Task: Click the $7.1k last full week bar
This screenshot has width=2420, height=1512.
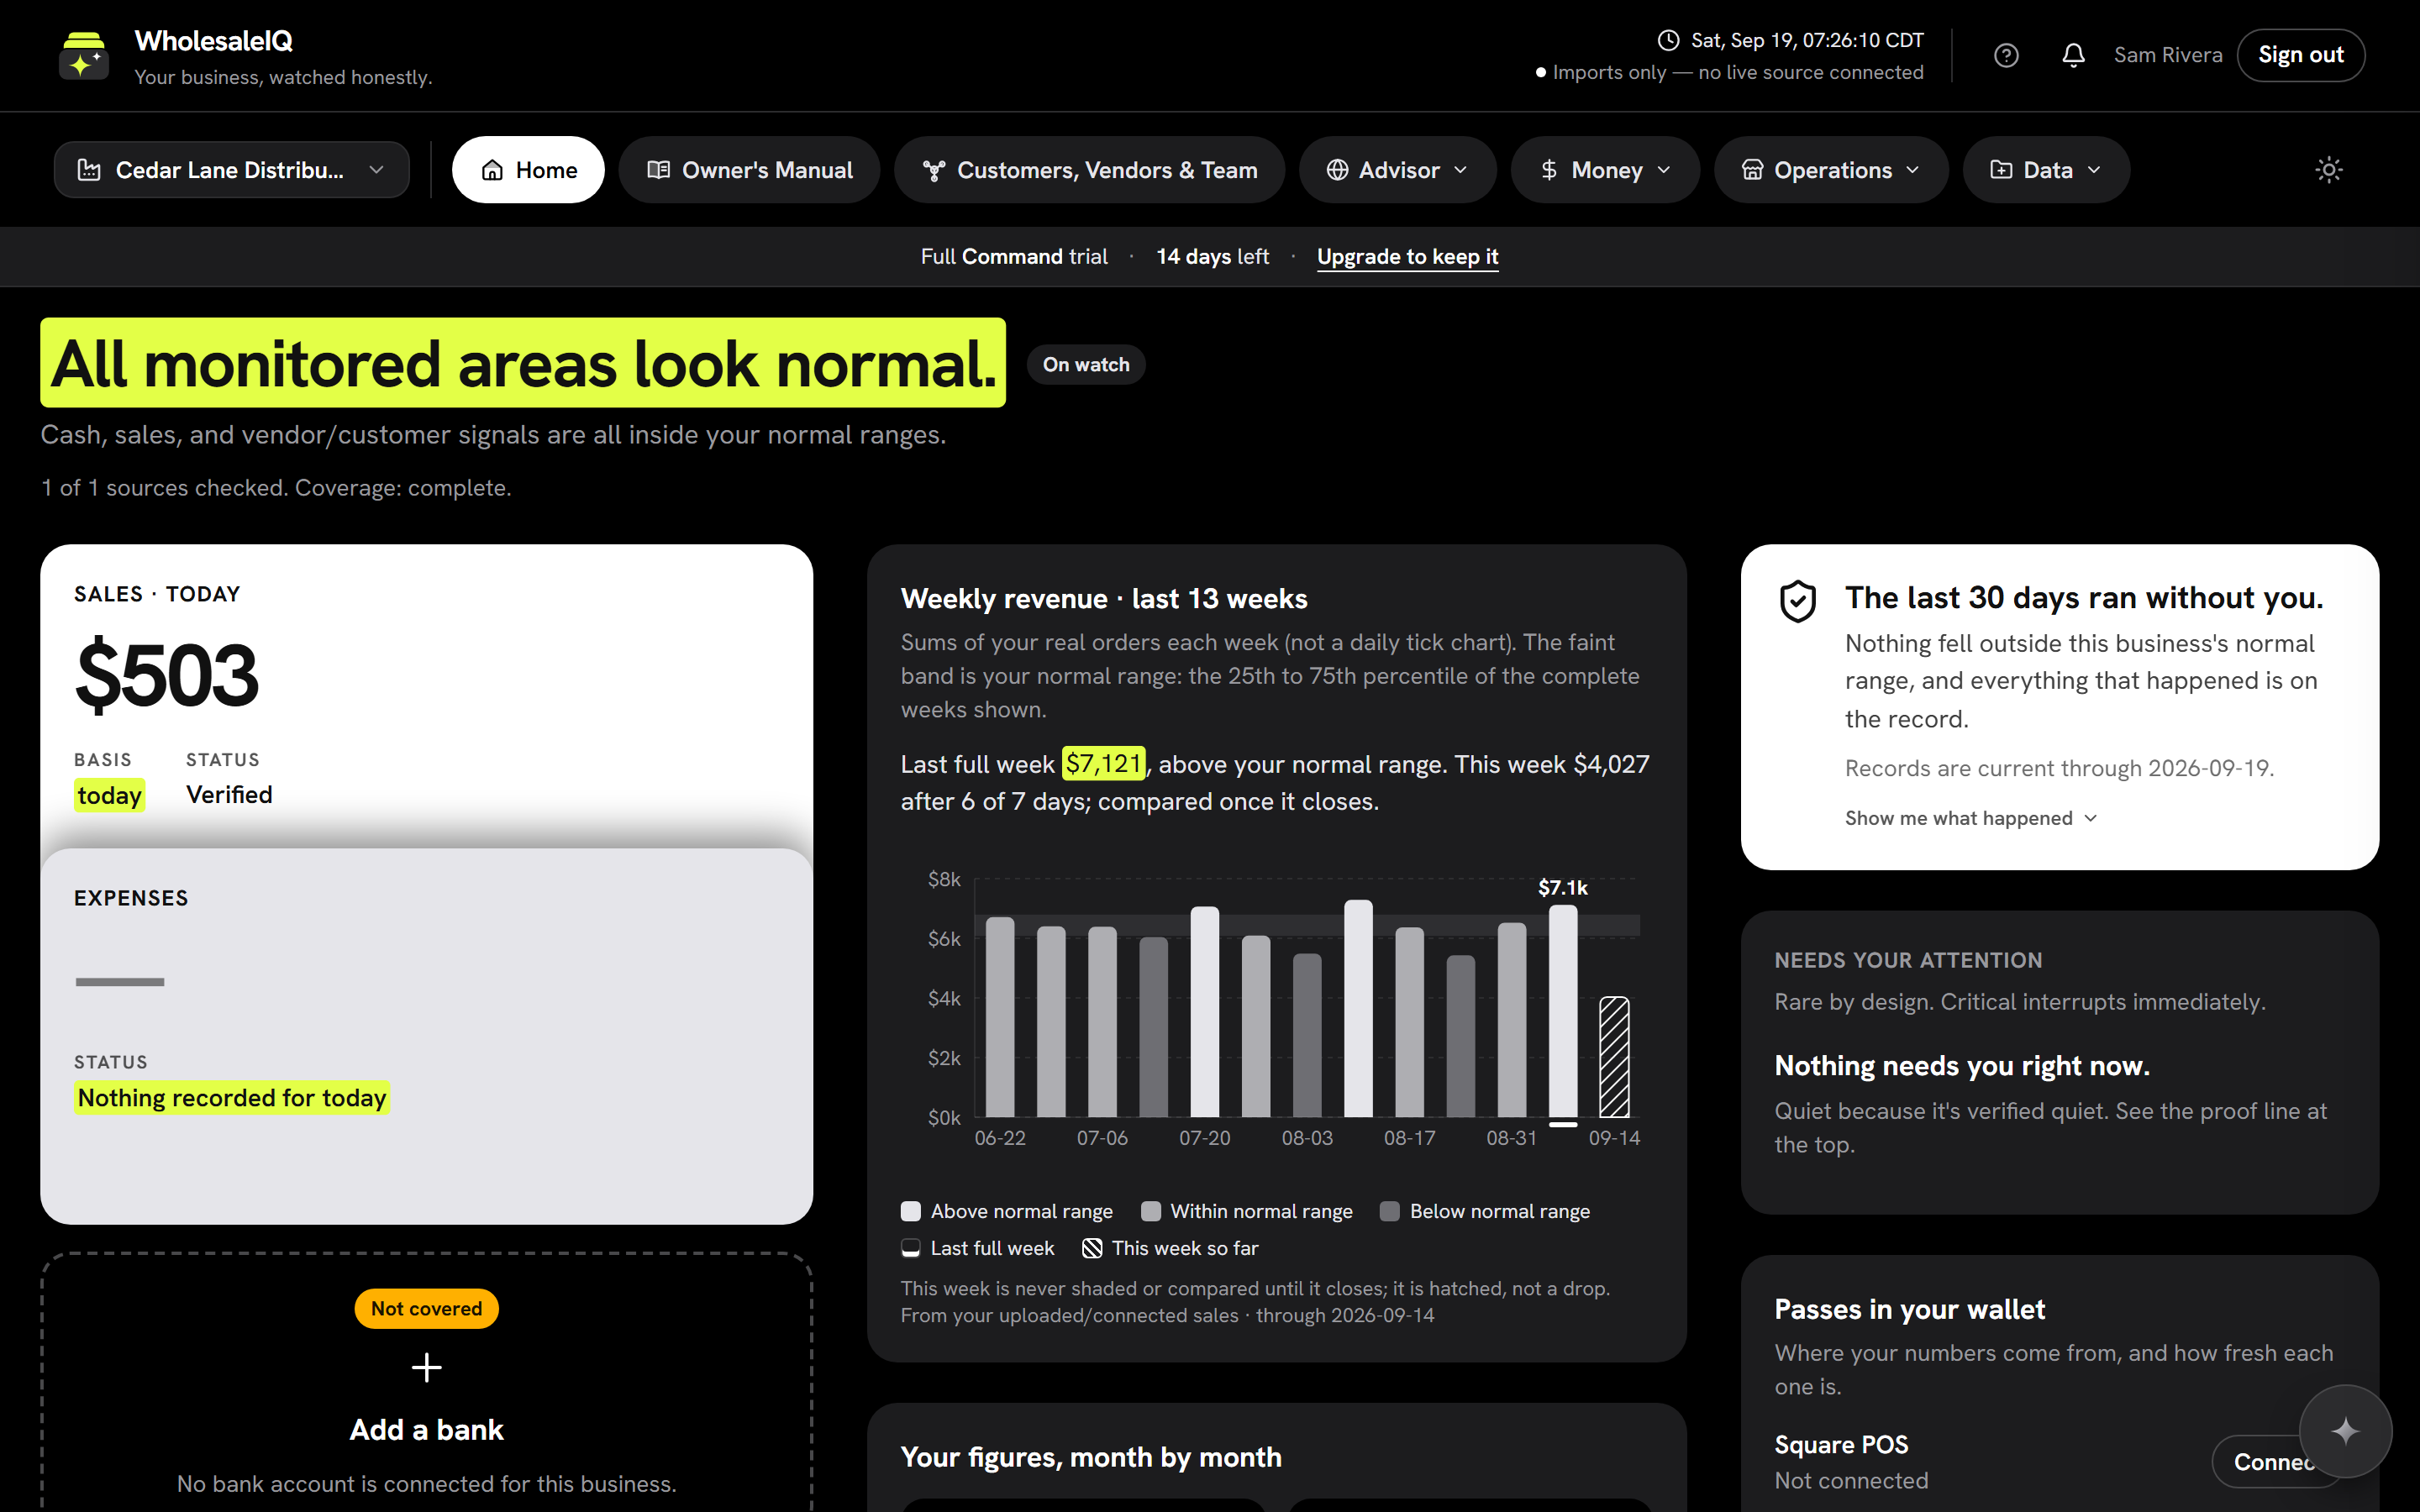Action: click(1563, 1011)
